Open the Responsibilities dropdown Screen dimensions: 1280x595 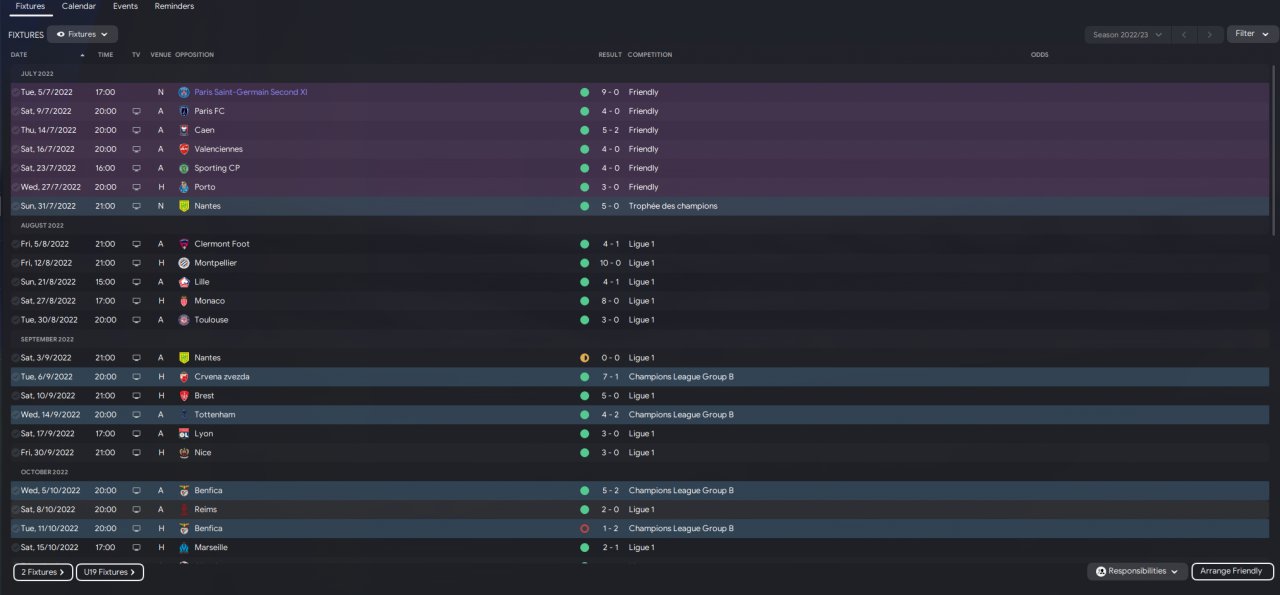(x=1137, y=571)
